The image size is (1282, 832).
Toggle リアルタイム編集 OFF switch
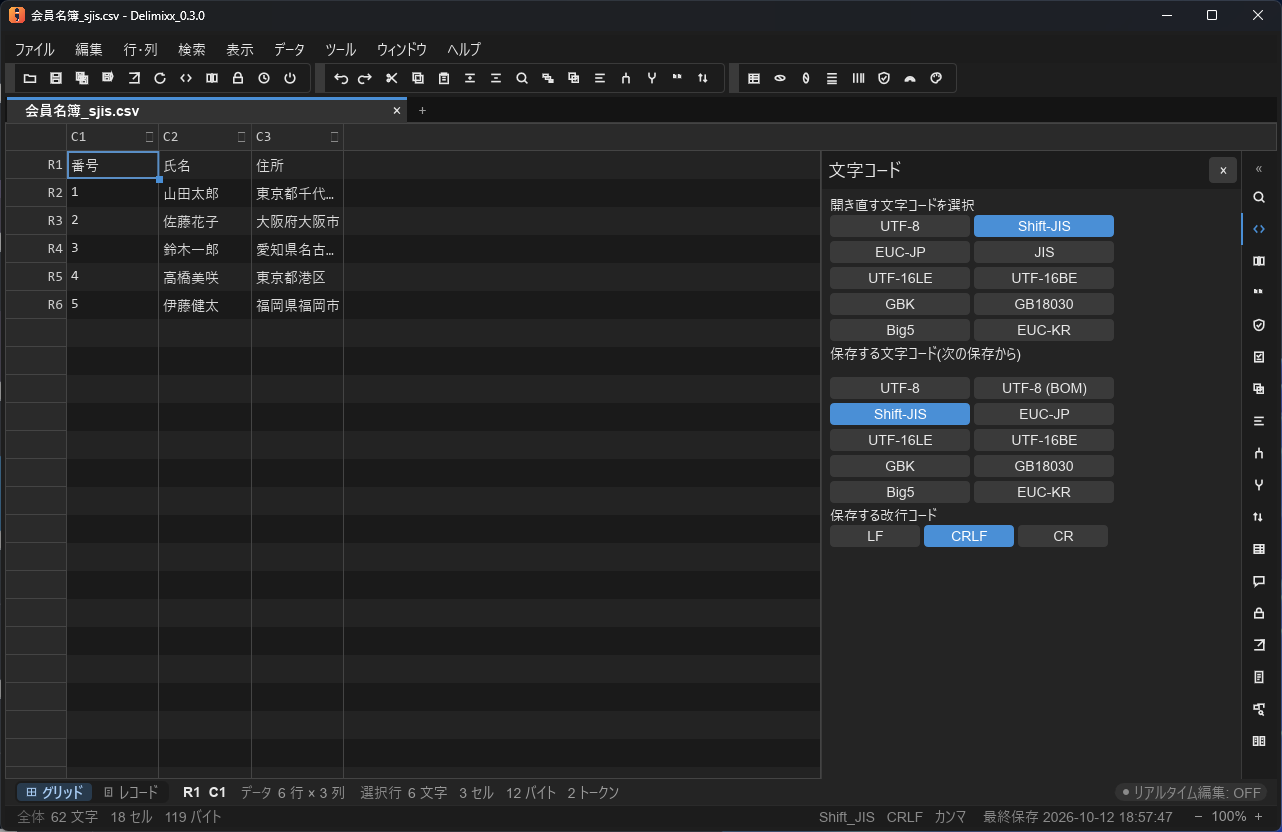point(1191,792)
